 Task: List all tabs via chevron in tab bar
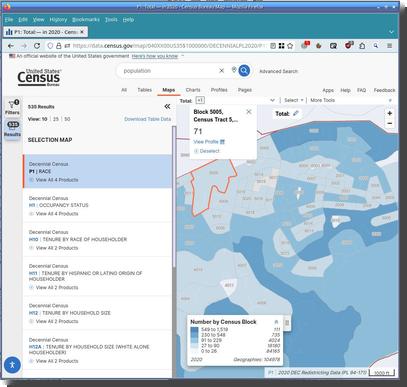pos(391,32)
